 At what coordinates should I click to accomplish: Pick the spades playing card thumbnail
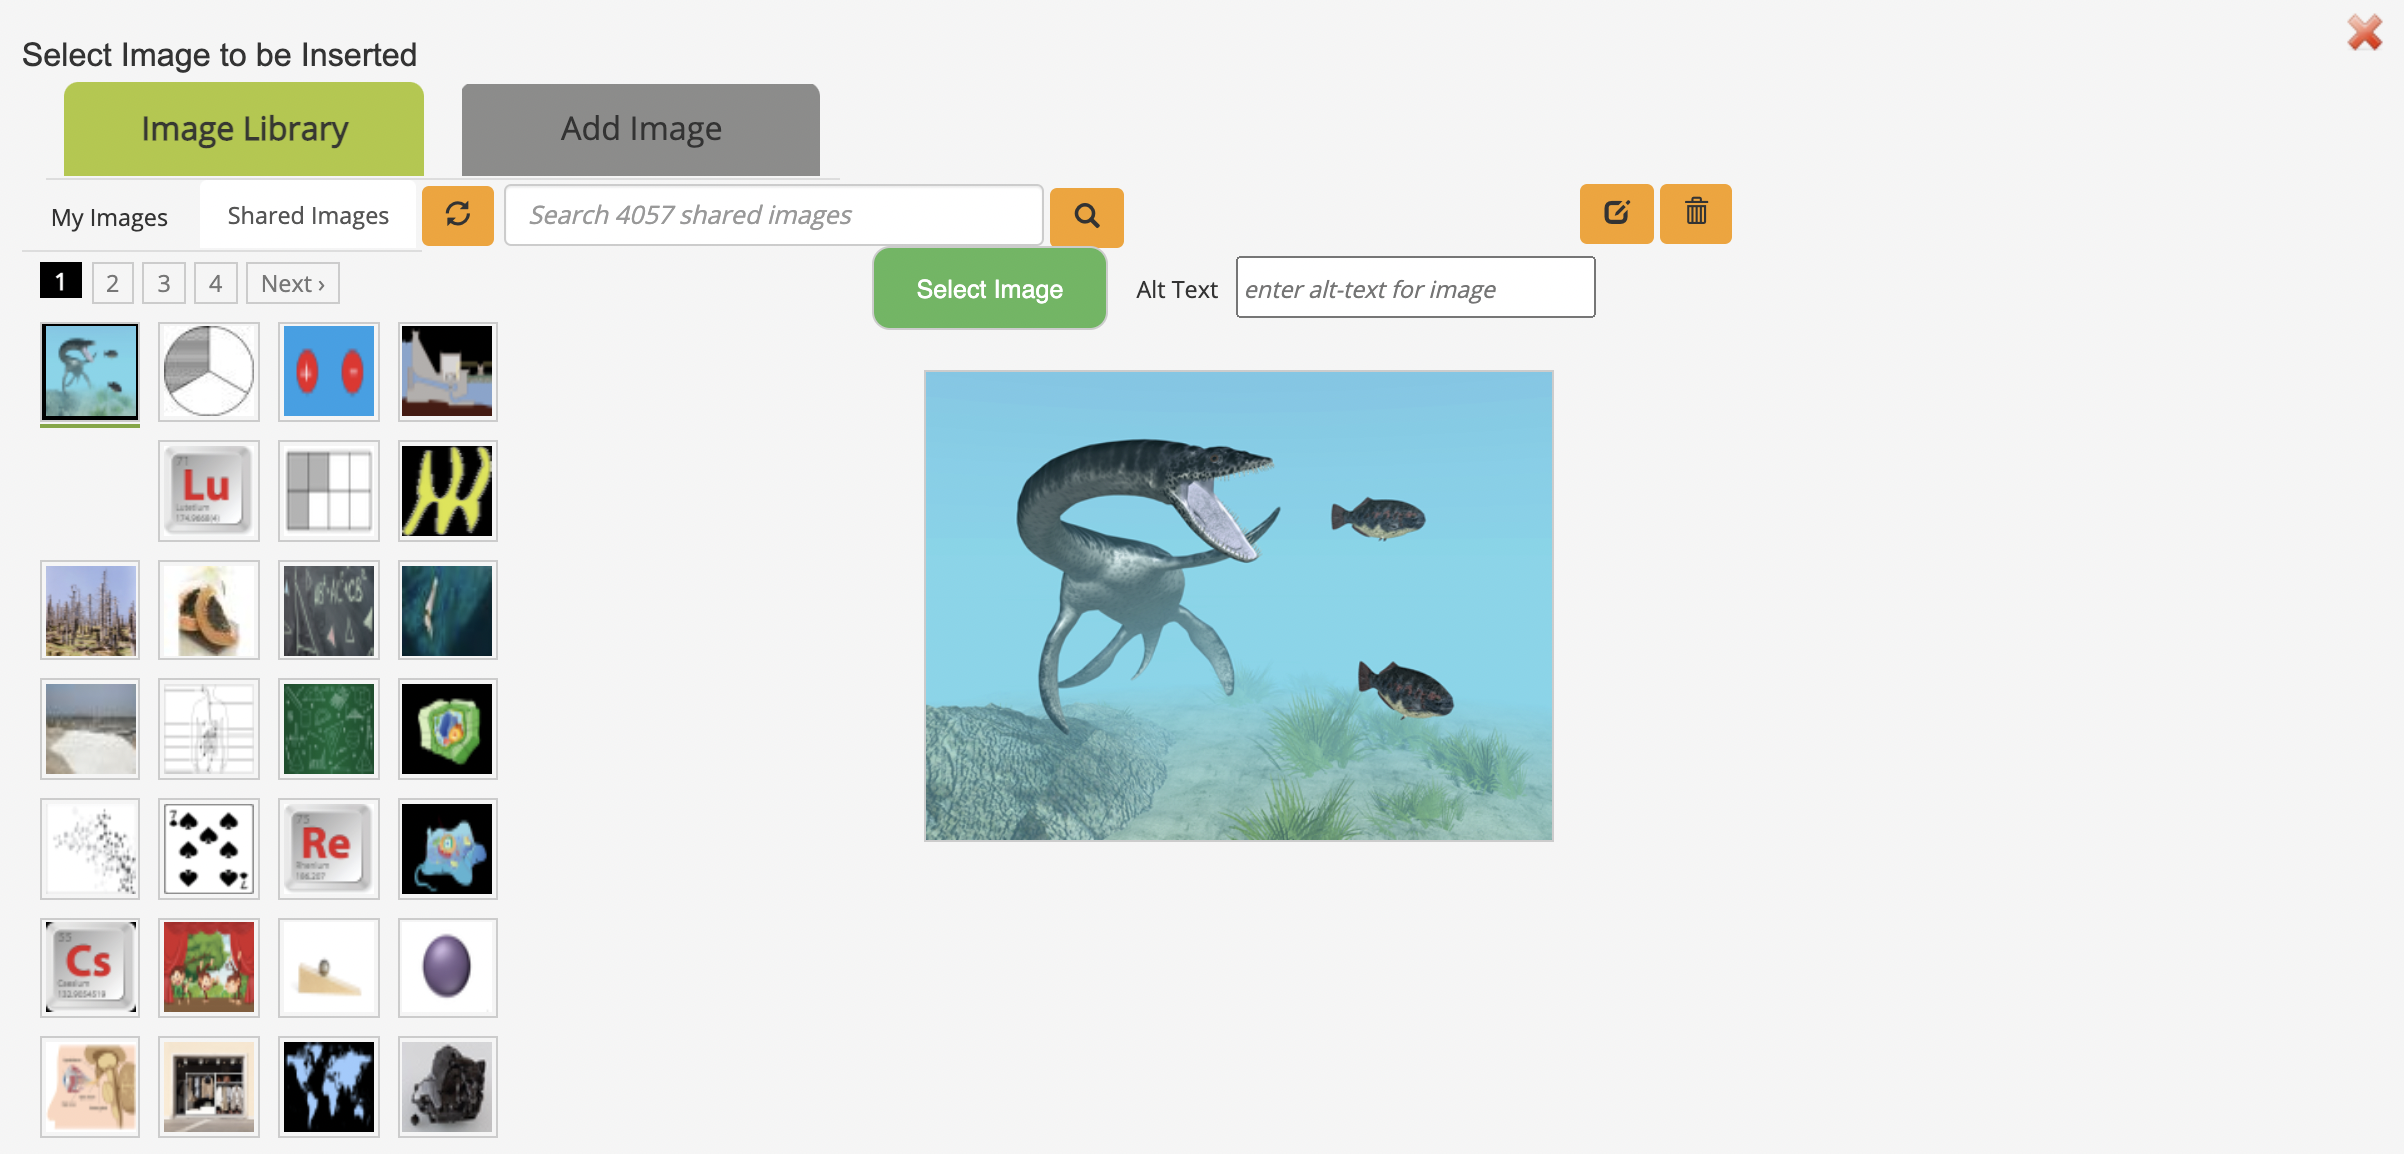point(208,848)
